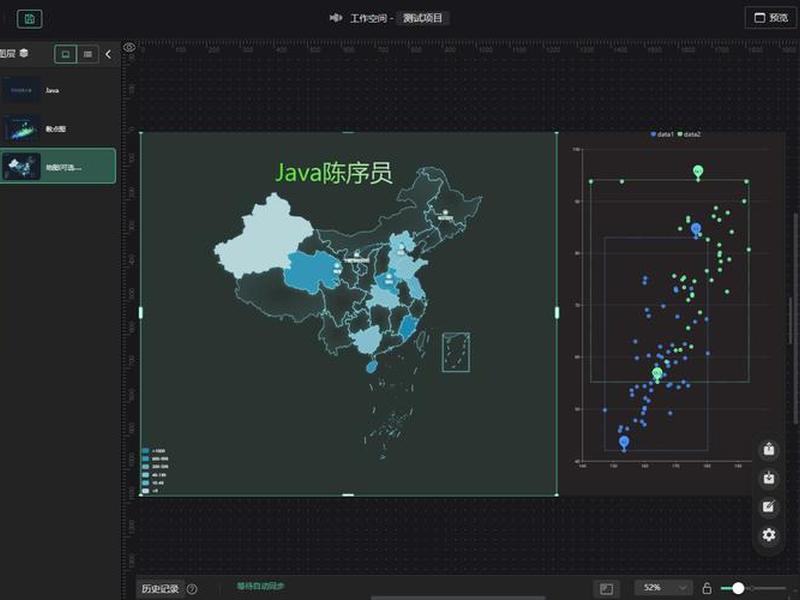Screen dimensions: 800x600
Task: Toggle the zoom lock icon
Action: tap(707, 588)
